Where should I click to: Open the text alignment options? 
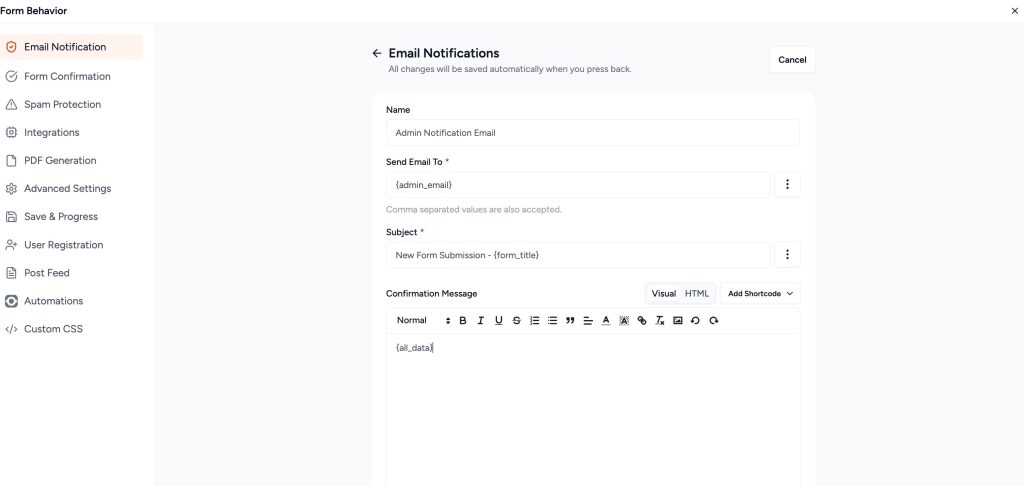point(588,321)
